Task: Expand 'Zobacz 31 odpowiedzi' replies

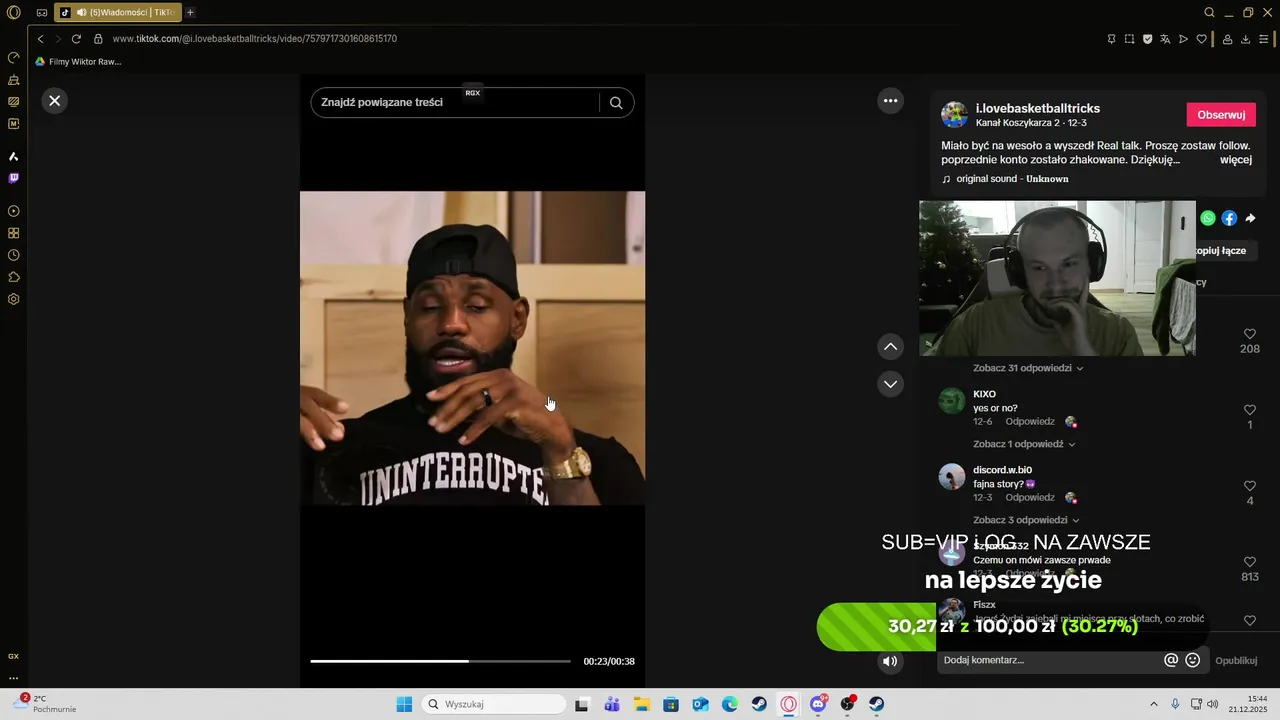Action: pos(1028,368)
